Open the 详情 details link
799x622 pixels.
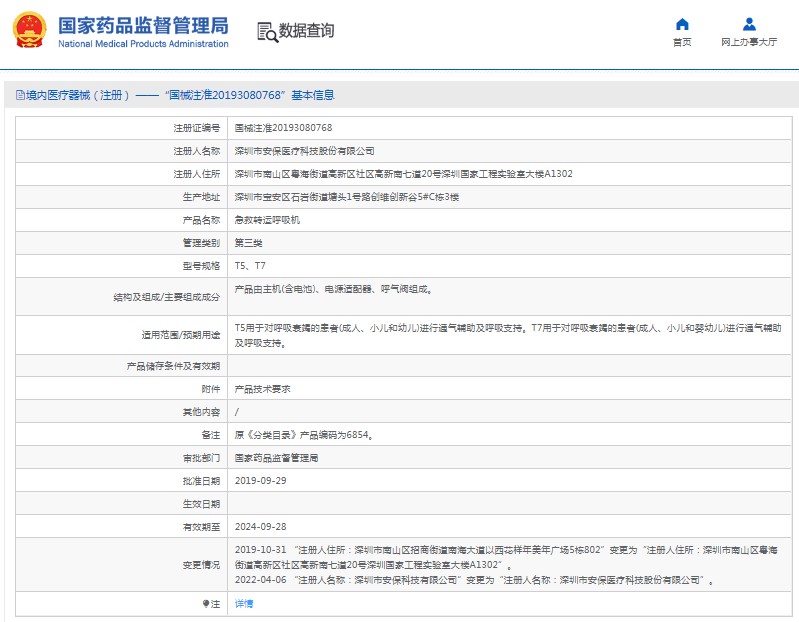click(244, 604)
